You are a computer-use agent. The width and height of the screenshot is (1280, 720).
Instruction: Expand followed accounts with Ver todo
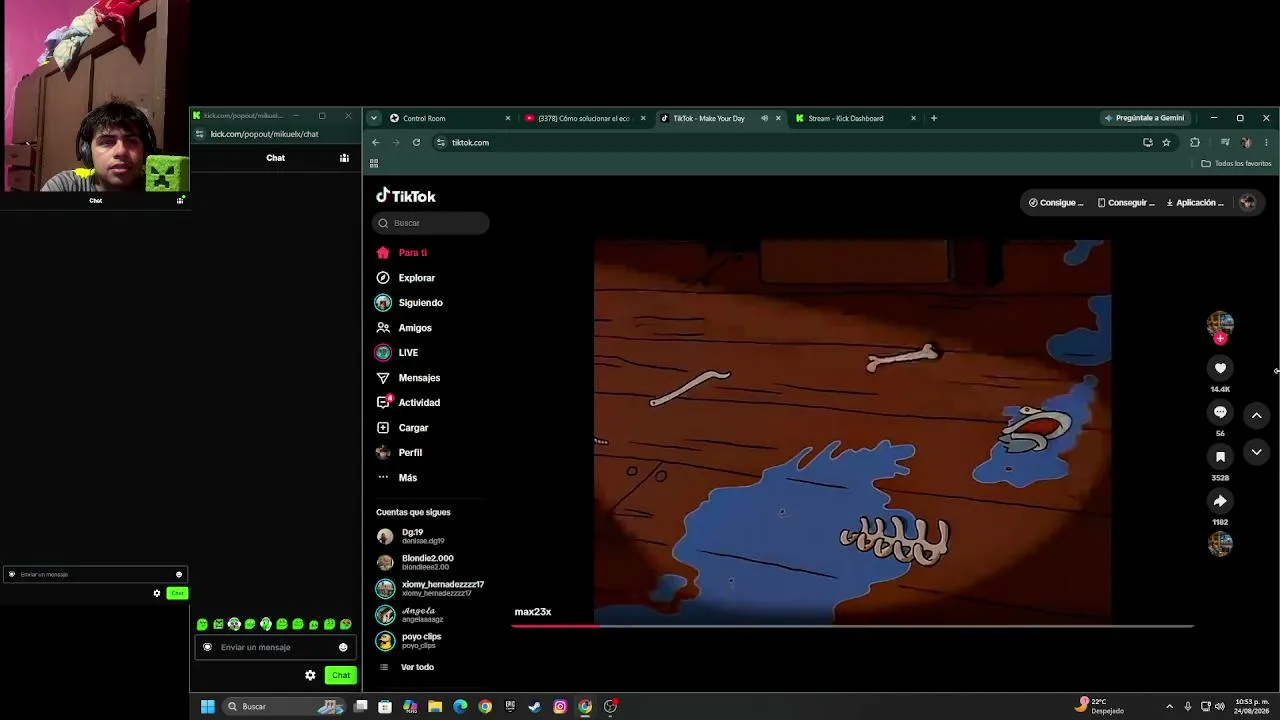[406, 667]
